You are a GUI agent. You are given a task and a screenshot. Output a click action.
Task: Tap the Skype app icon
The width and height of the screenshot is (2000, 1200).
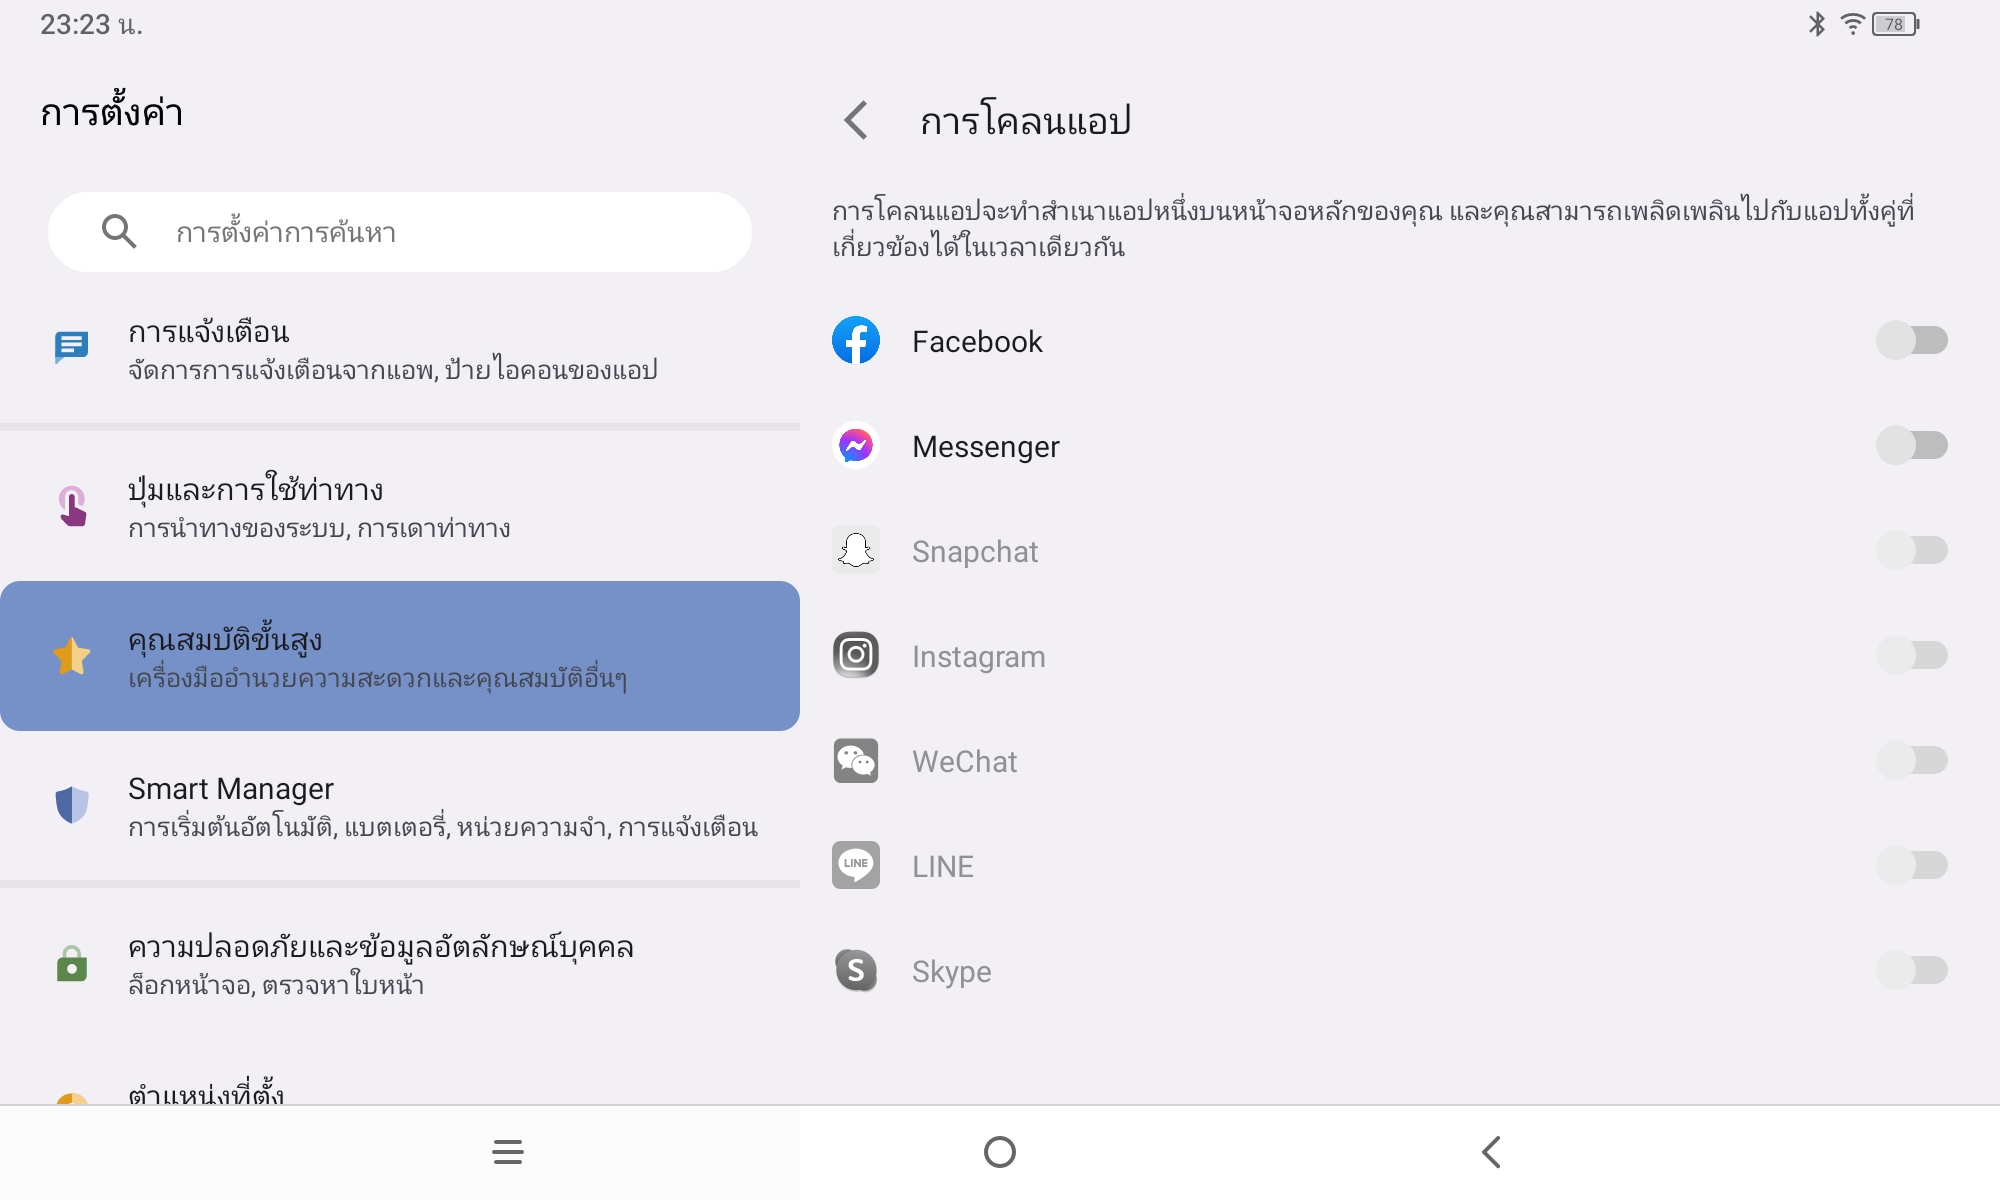856,970
